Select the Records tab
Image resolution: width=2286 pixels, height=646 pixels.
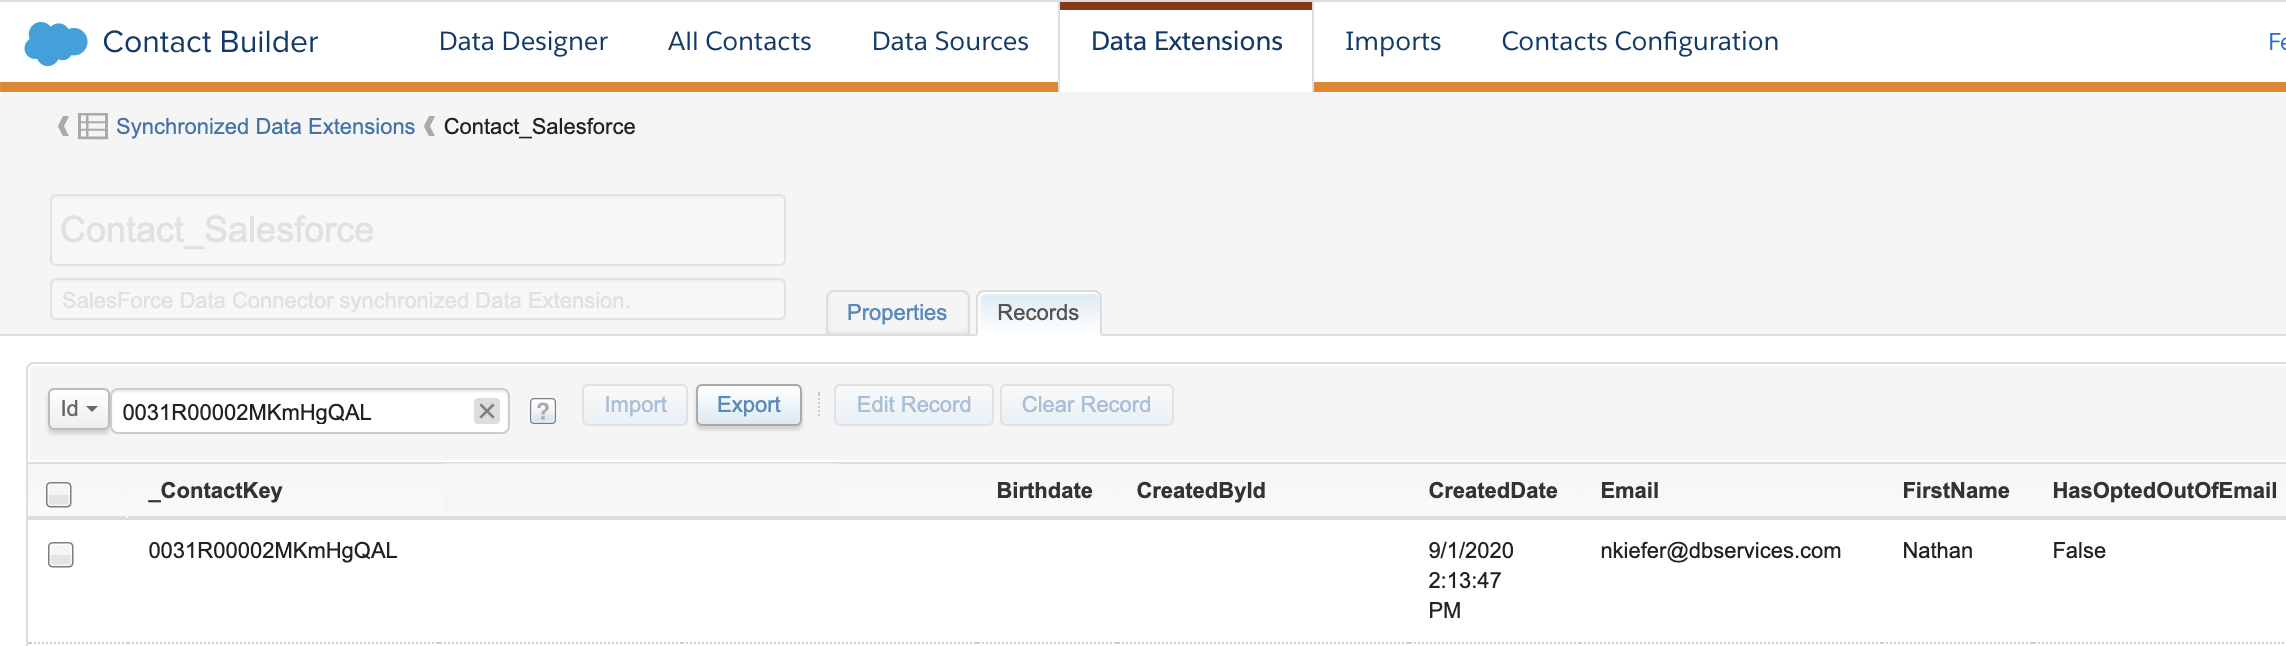pyautogui.click(x=1038, y=313)
